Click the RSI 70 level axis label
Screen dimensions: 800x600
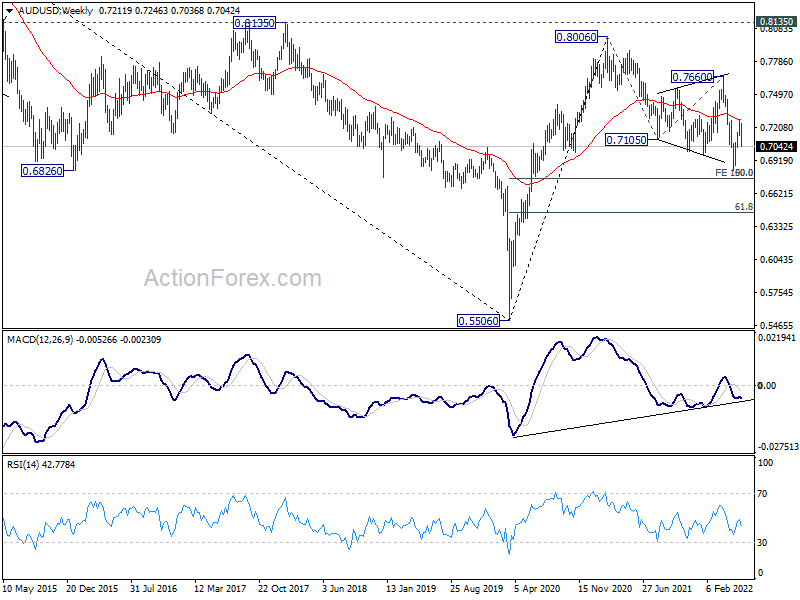point(762,494)
